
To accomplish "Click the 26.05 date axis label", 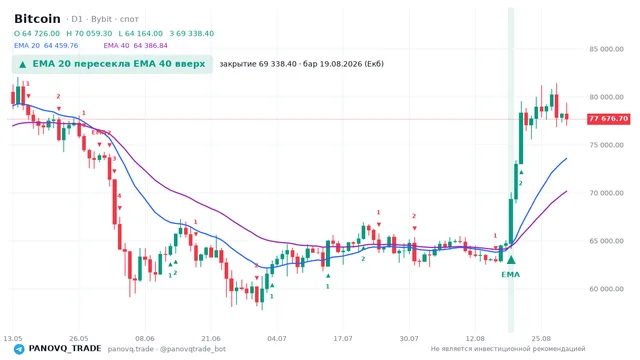I will 79,338.
